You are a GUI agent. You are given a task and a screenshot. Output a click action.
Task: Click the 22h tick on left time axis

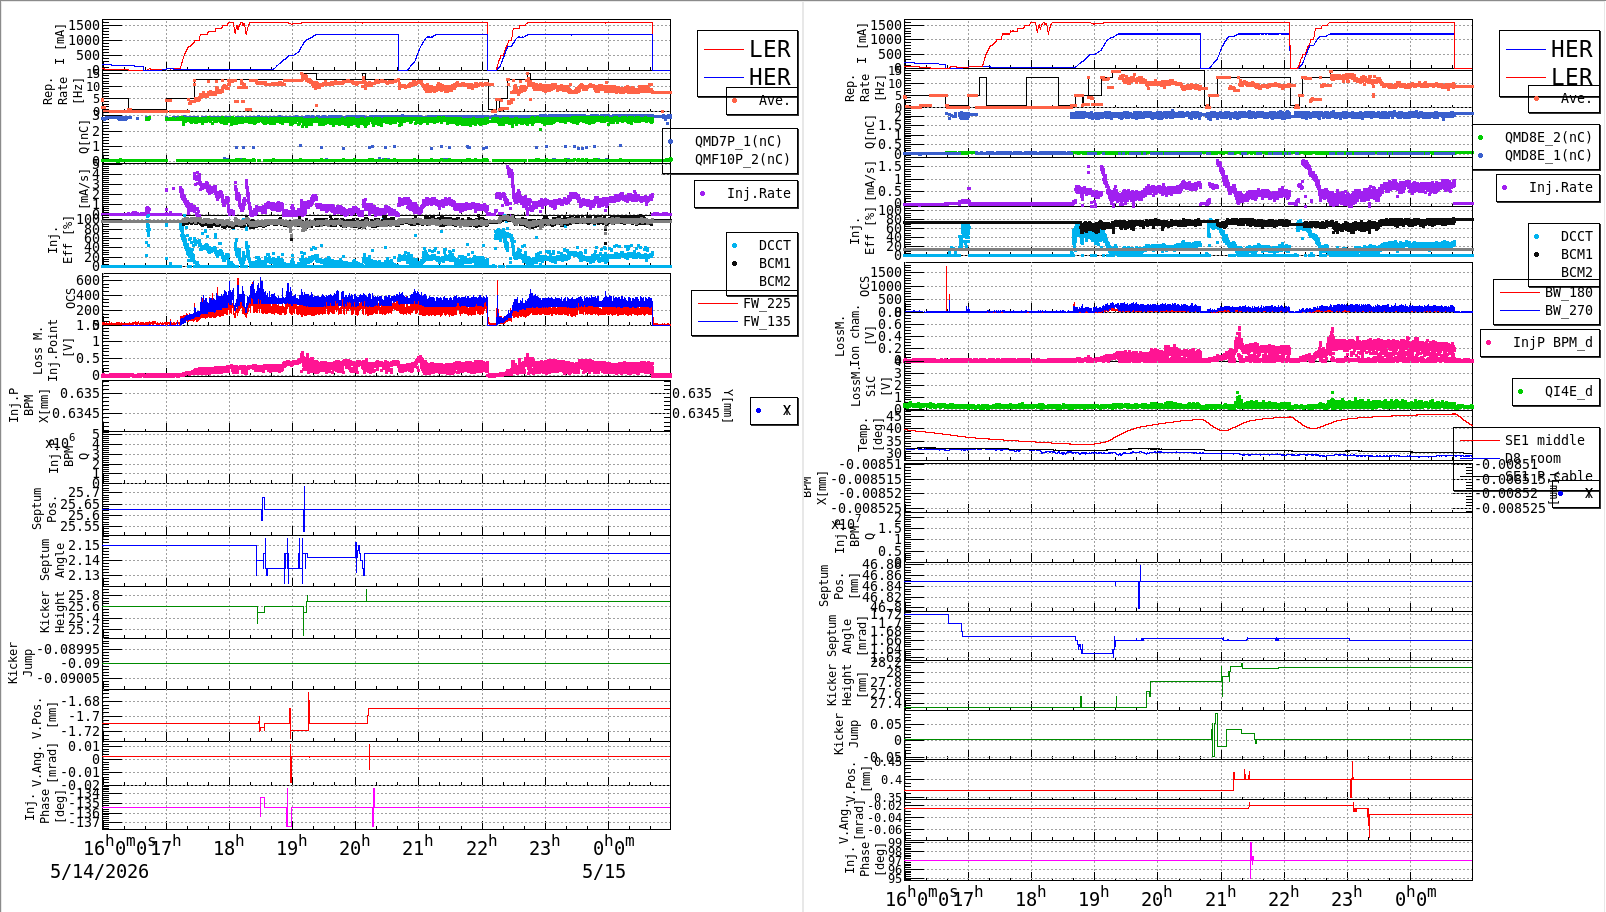480,847
